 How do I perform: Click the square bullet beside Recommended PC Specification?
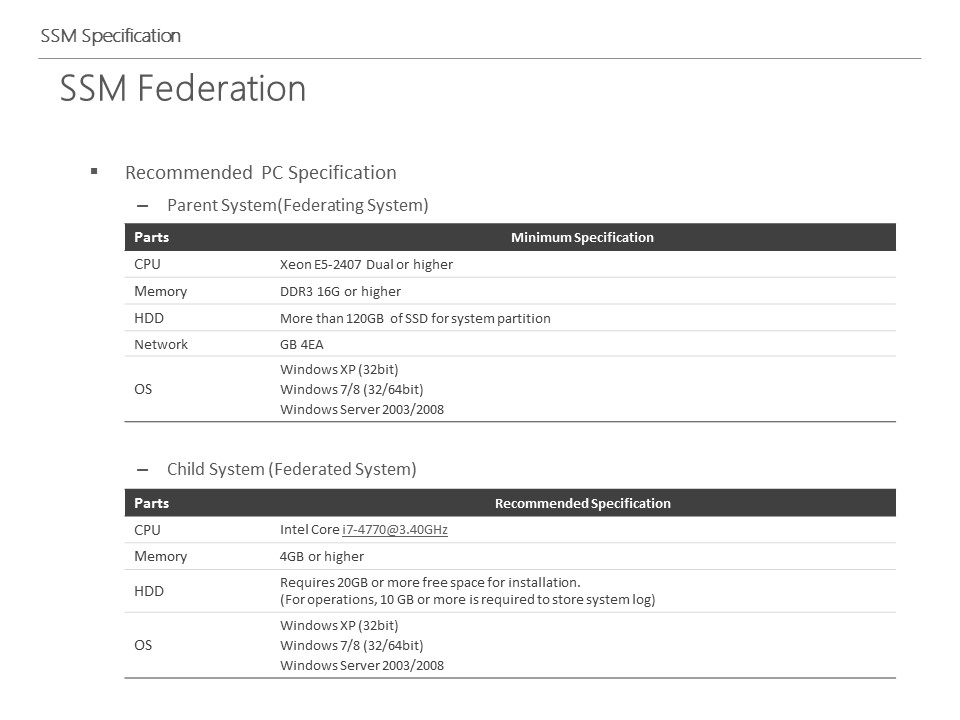pos(94,171)
